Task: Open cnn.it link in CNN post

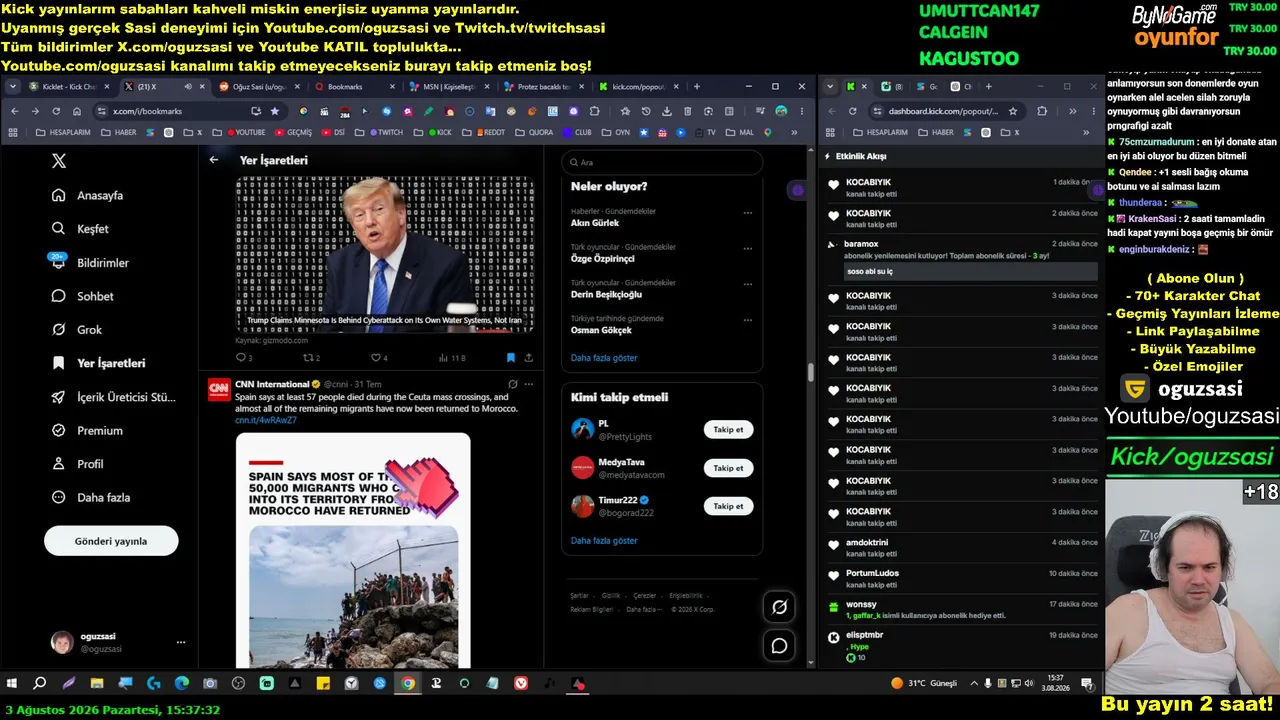Action: [x=266, y=420]
